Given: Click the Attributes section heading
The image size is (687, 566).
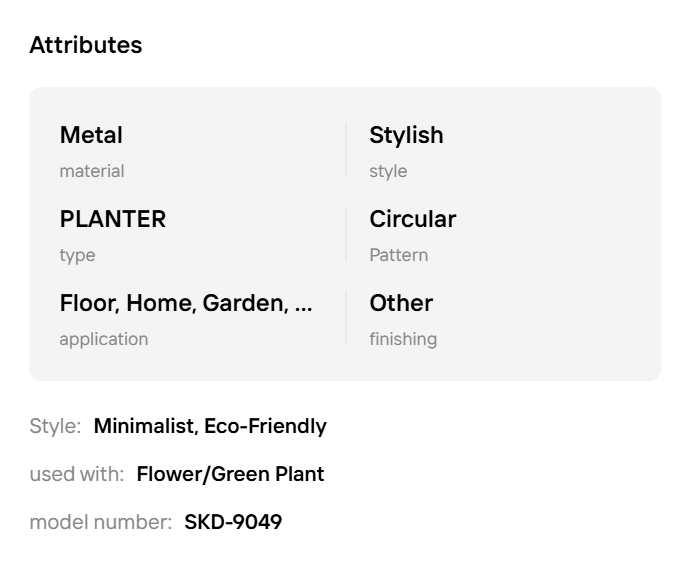Looking at the screenshot, I should click(x=86, y=45).
